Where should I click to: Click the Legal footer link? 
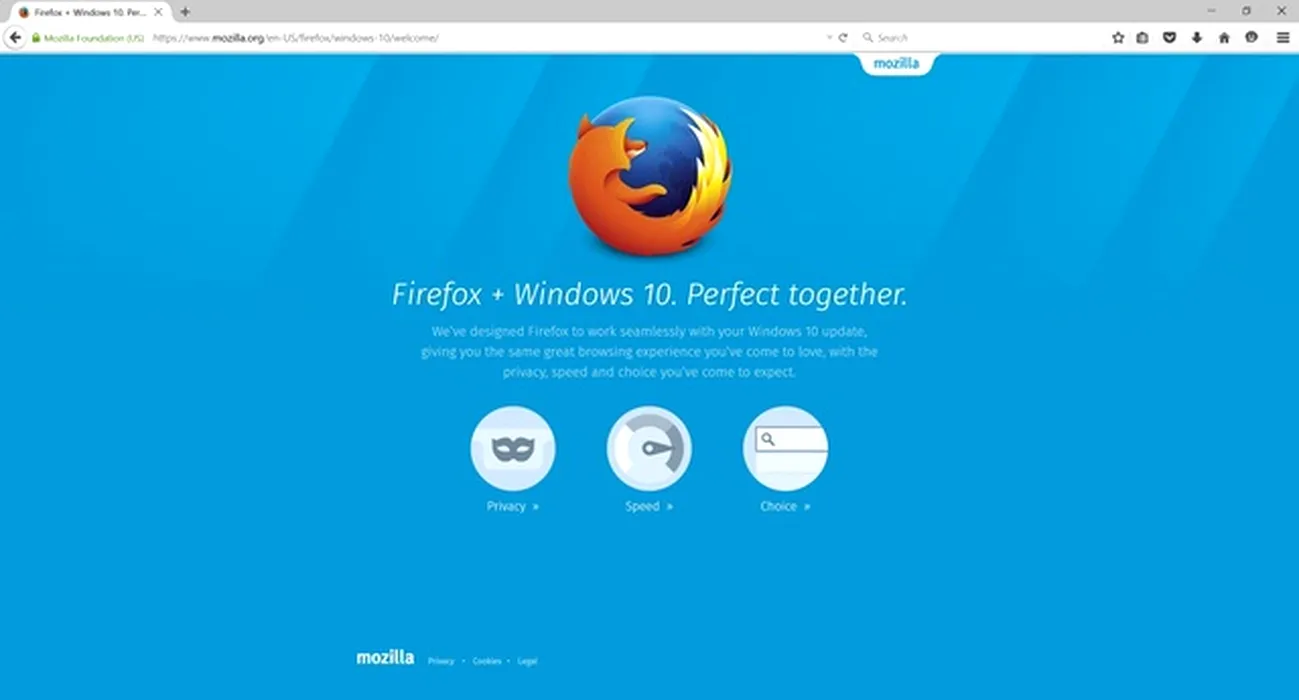pyautogui.click(x=527, y=661)
